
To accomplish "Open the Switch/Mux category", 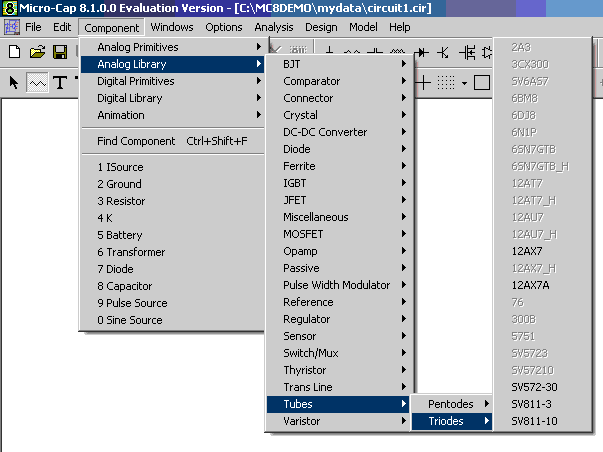I will [340, 353].
